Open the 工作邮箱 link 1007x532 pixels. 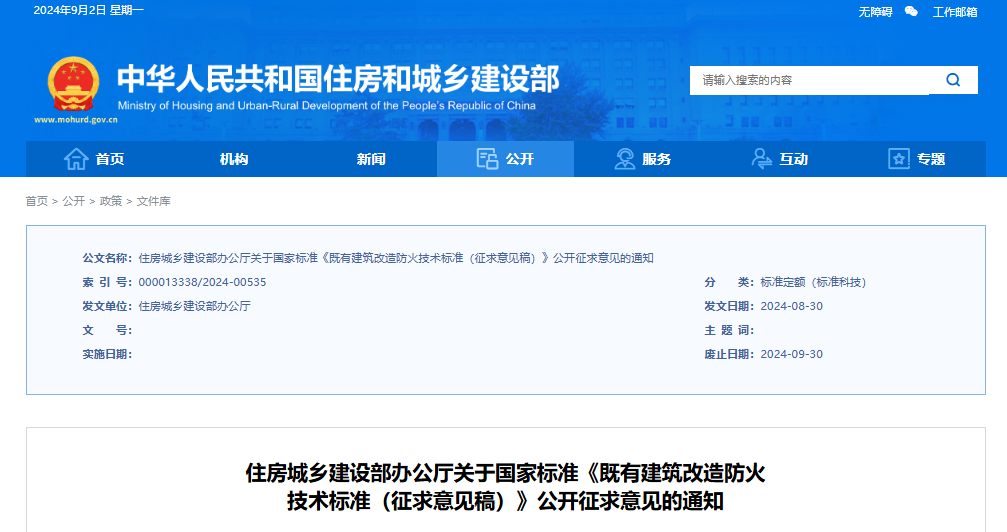tap(955, 12)
